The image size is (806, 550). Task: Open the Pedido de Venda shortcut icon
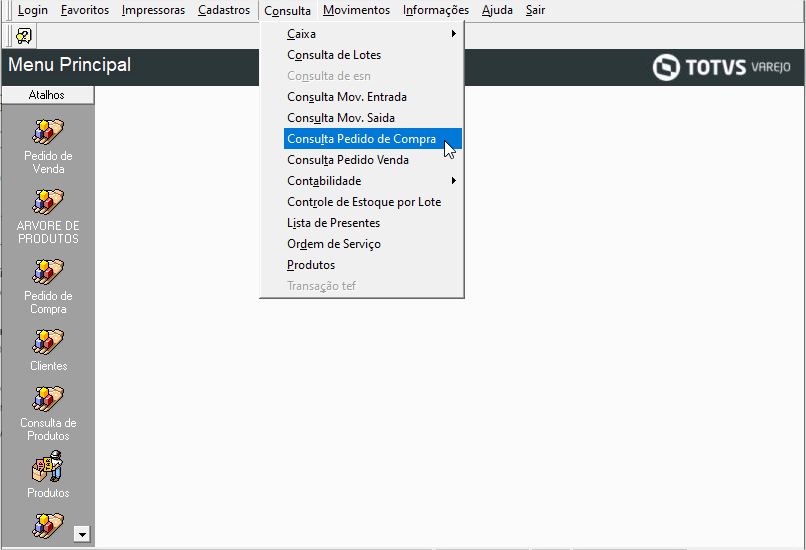[48, 132]
